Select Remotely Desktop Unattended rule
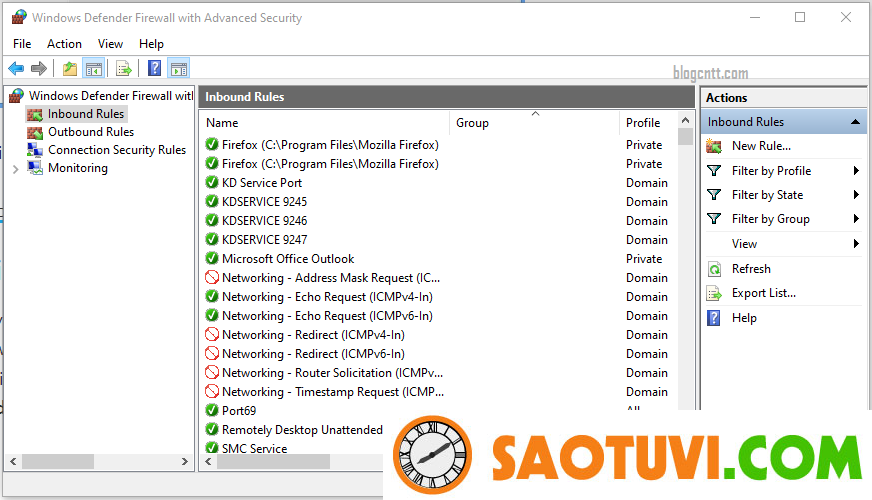The image size is (872, 500). click(302, 430)
